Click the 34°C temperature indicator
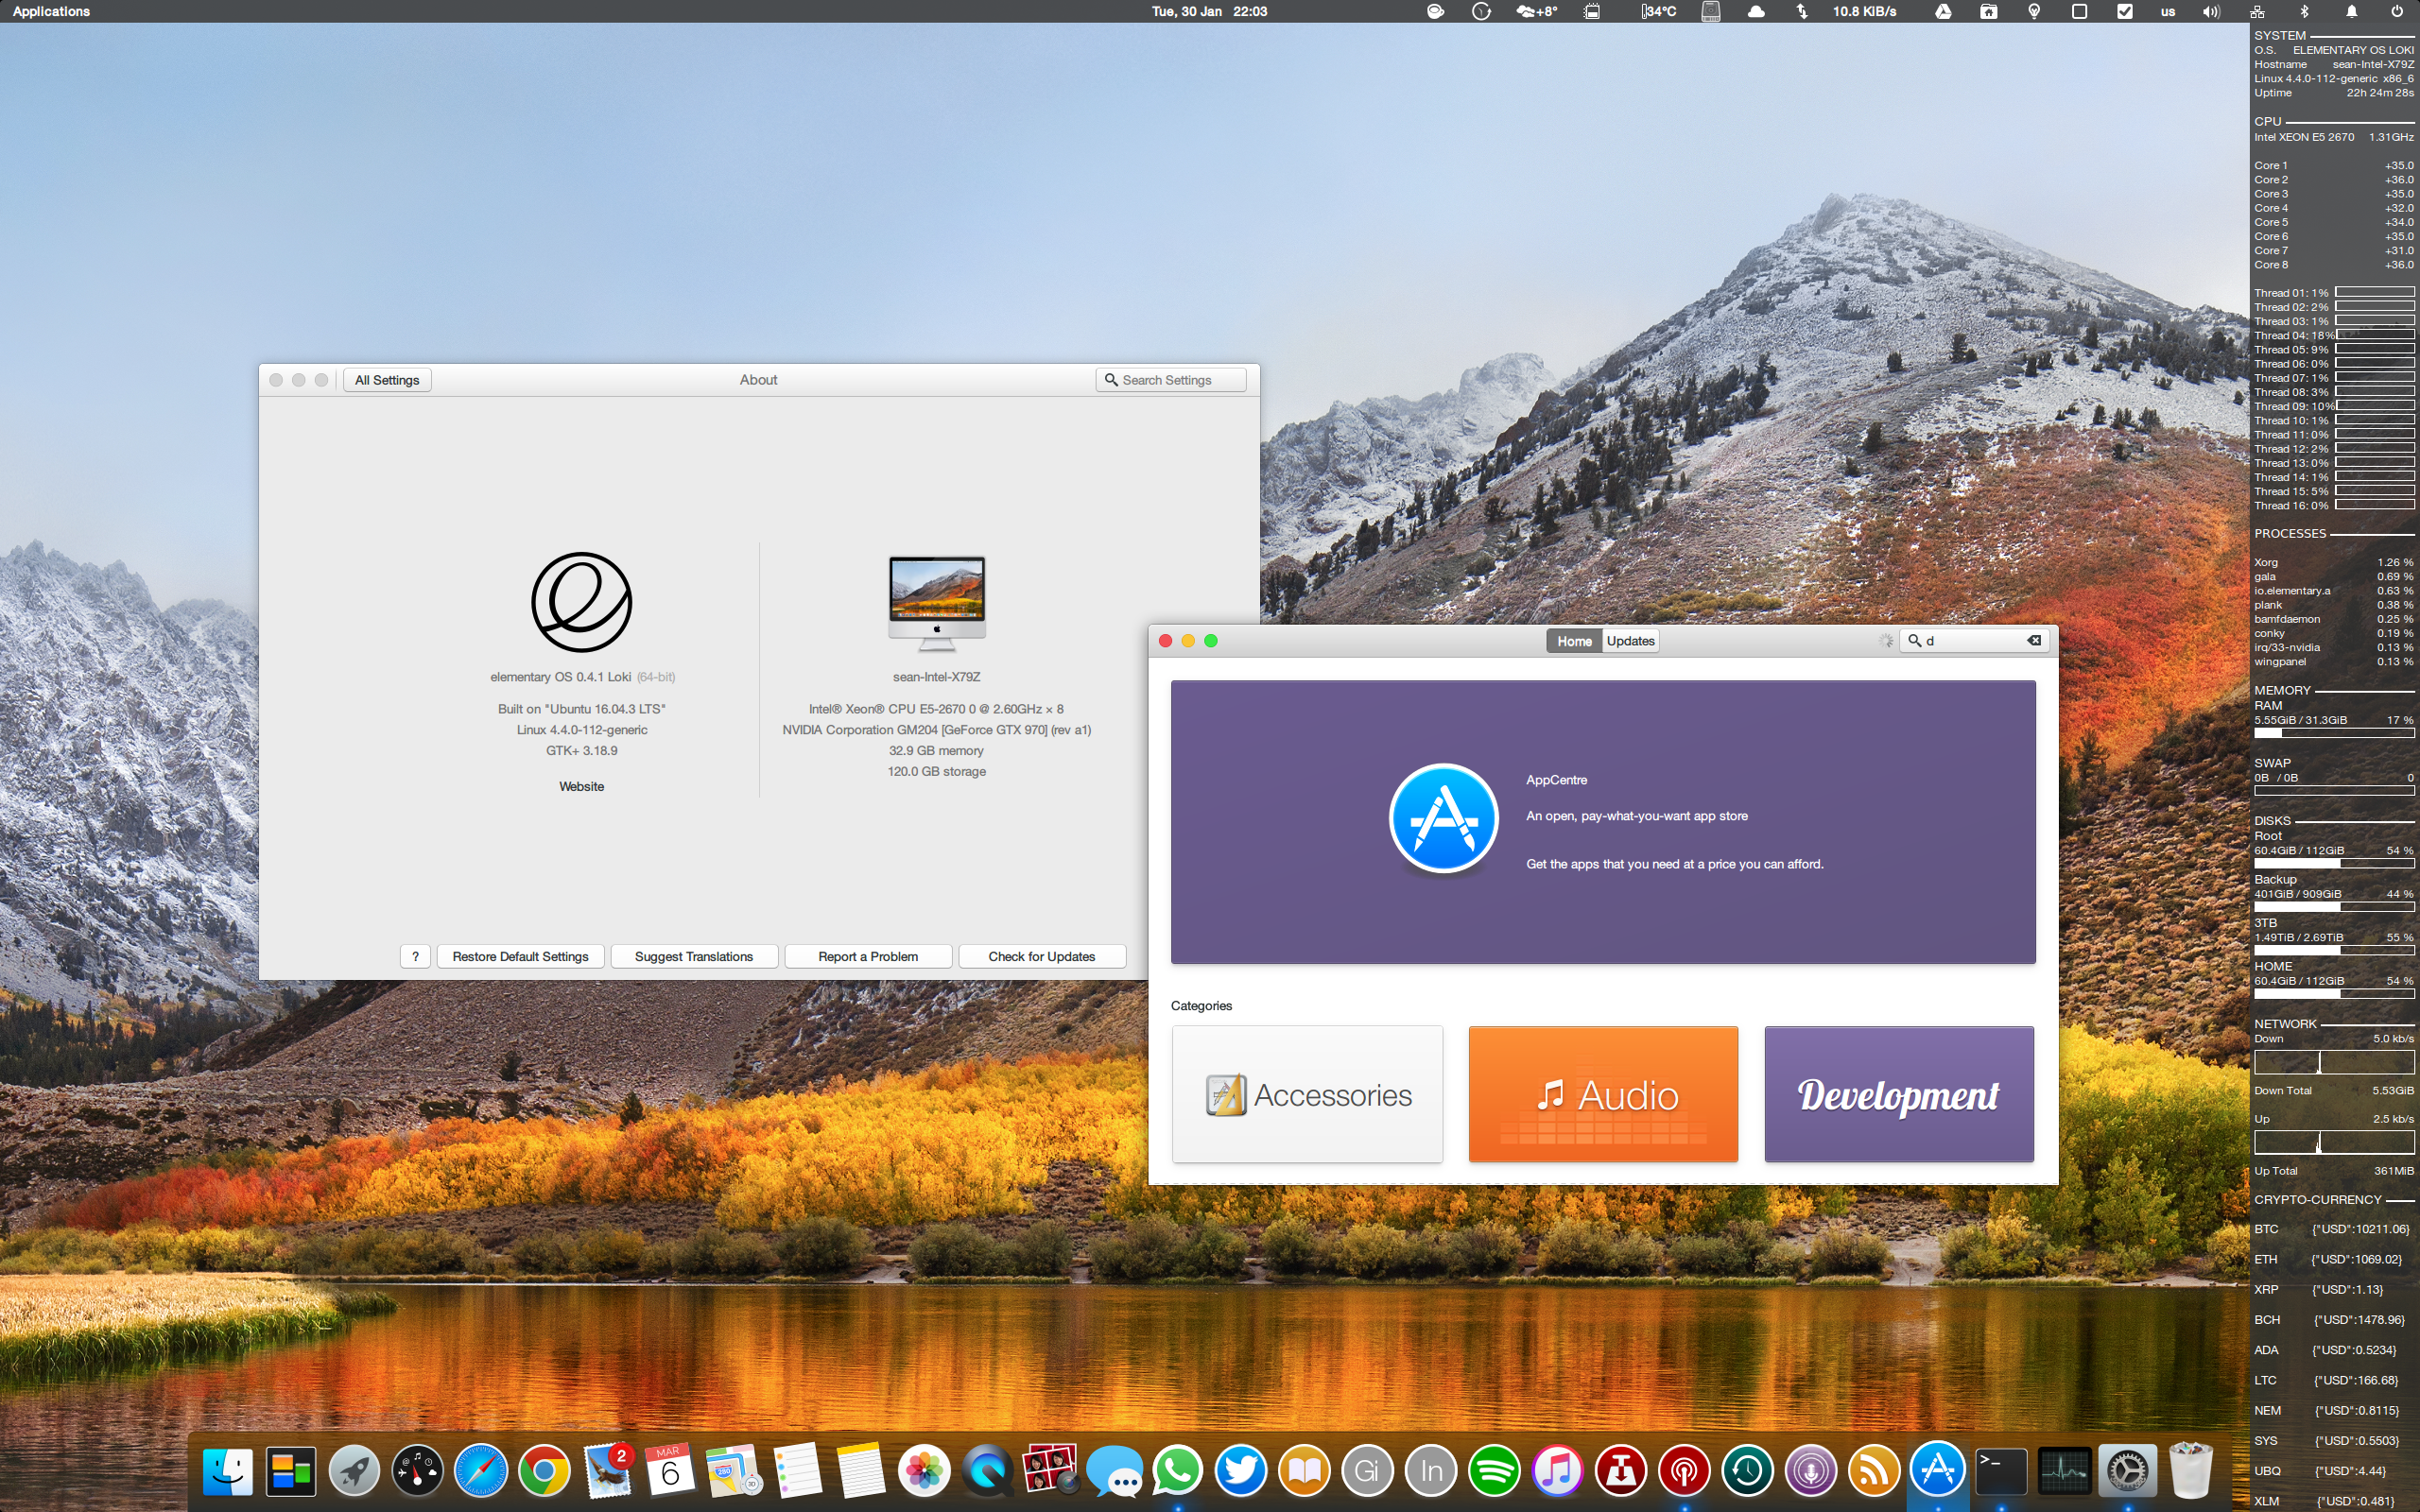Screen dimensions: 2420x1512 coord(1659,11)
